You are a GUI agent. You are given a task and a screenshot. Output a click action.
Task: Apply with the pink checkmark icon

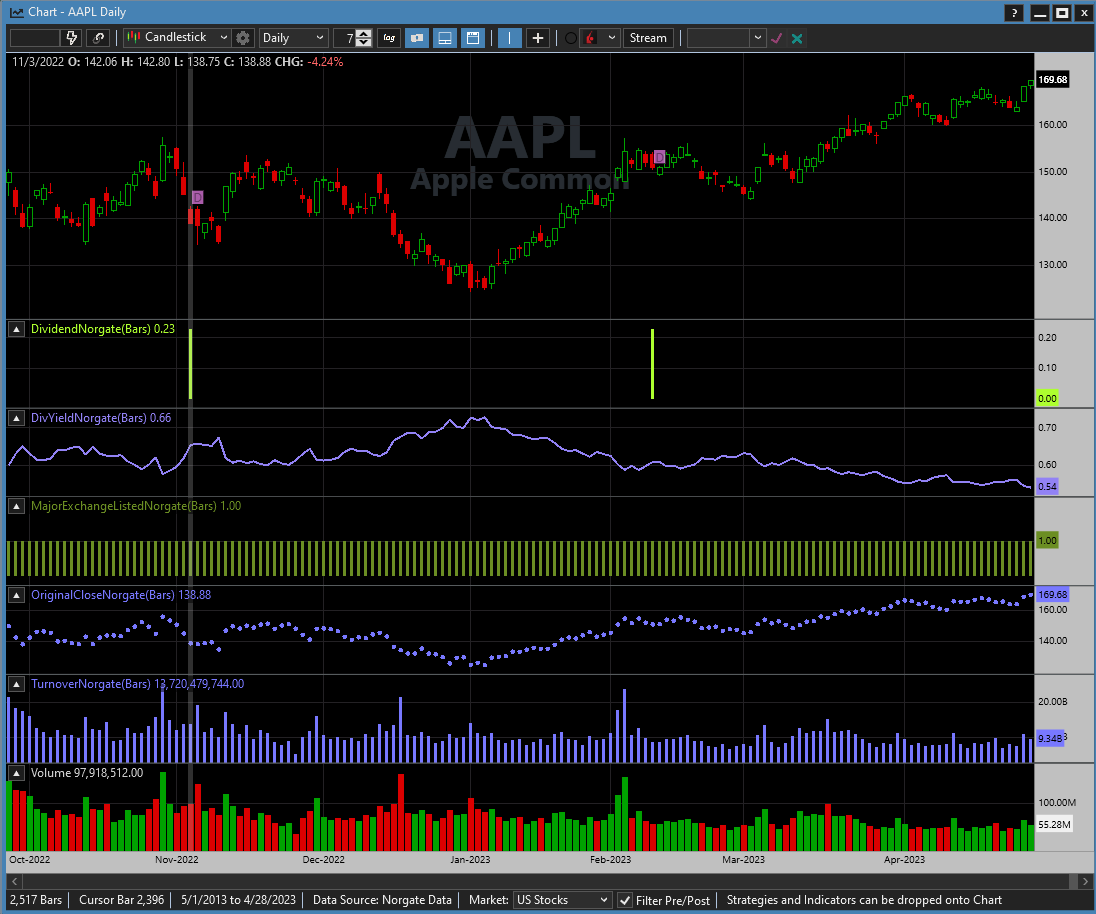(776, 38)
